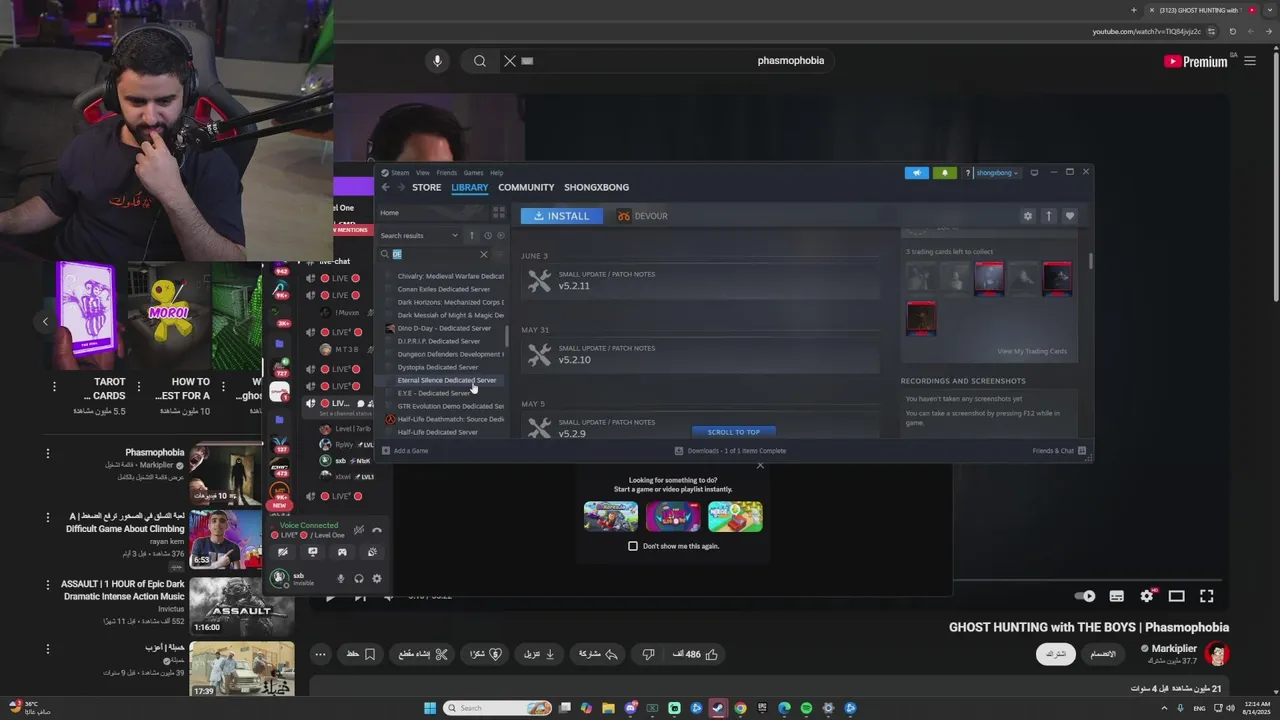Add Devour to favorites heart icon
The width and height of the screenshot is (1280, 720).
click(1069, 216)
